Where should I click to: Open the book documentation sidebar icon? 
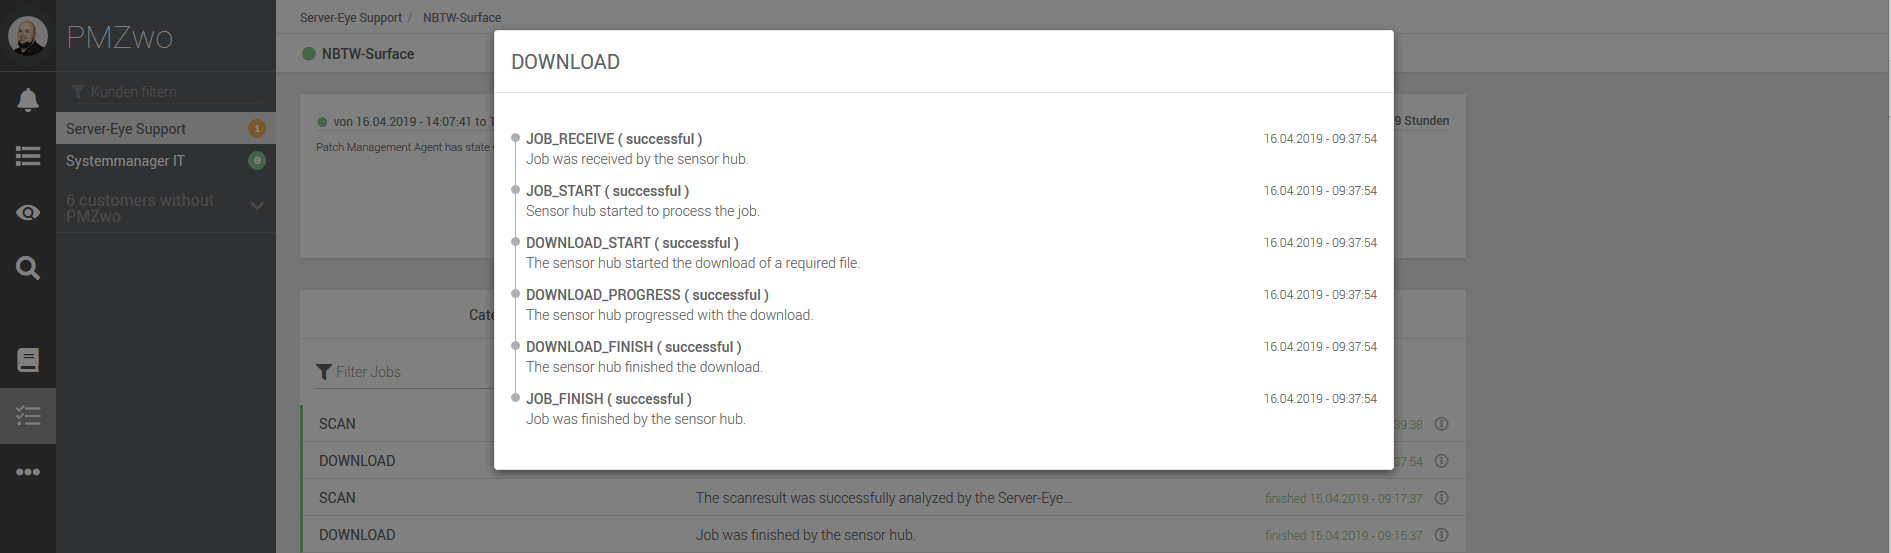(28, 360)
